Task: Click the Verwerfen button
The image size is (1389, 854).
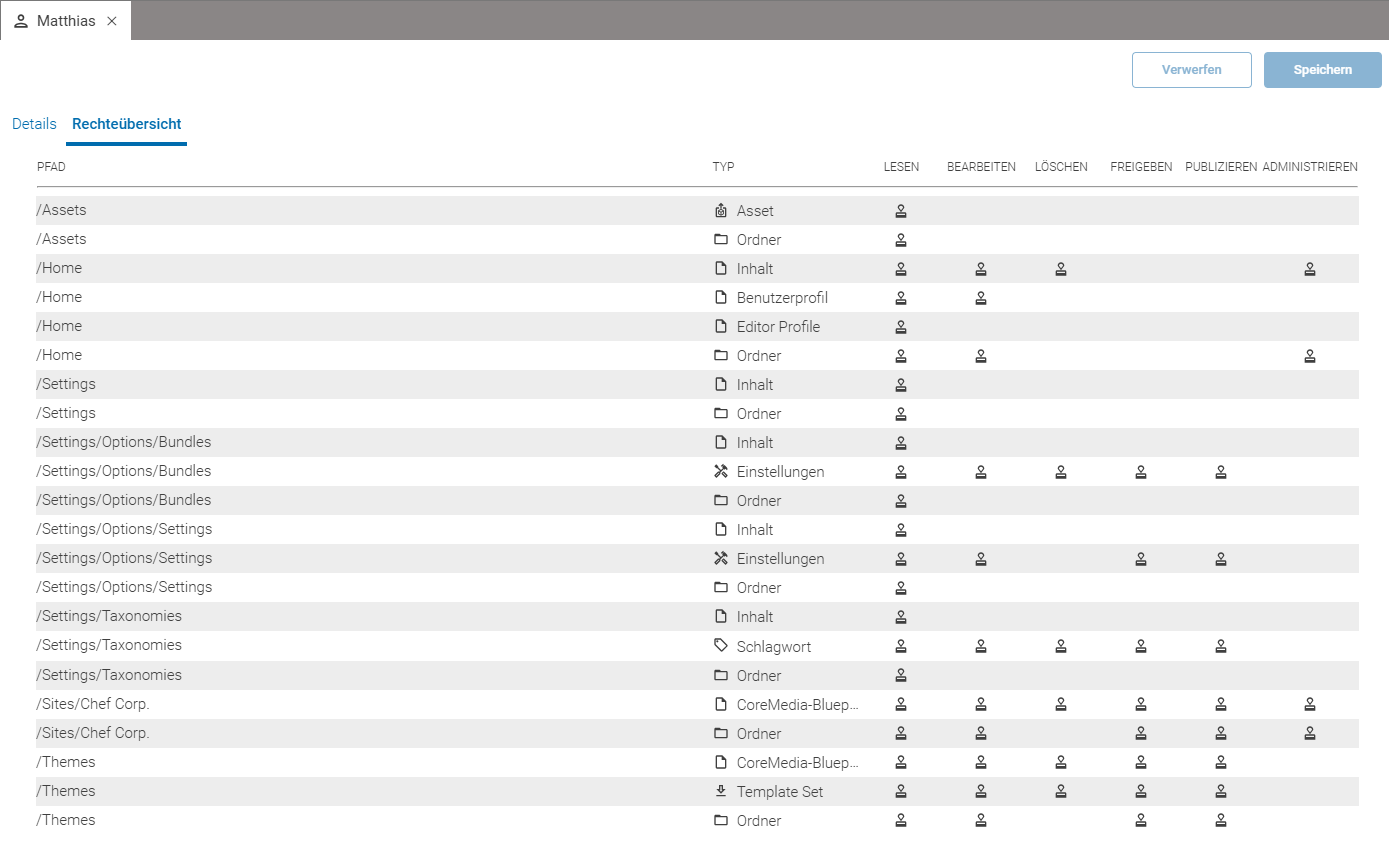Action: pos(1192,70)
